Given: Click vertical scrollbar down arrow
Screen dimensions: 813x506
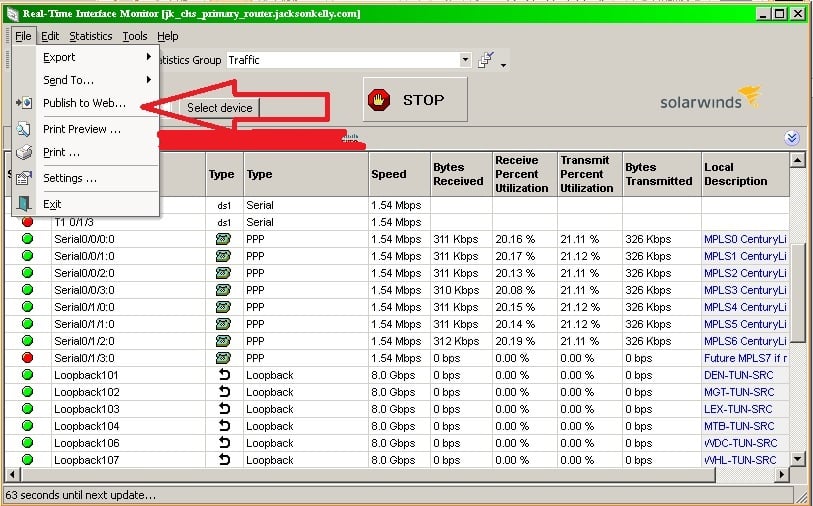Looking at the screenshot, I should 797,458.
